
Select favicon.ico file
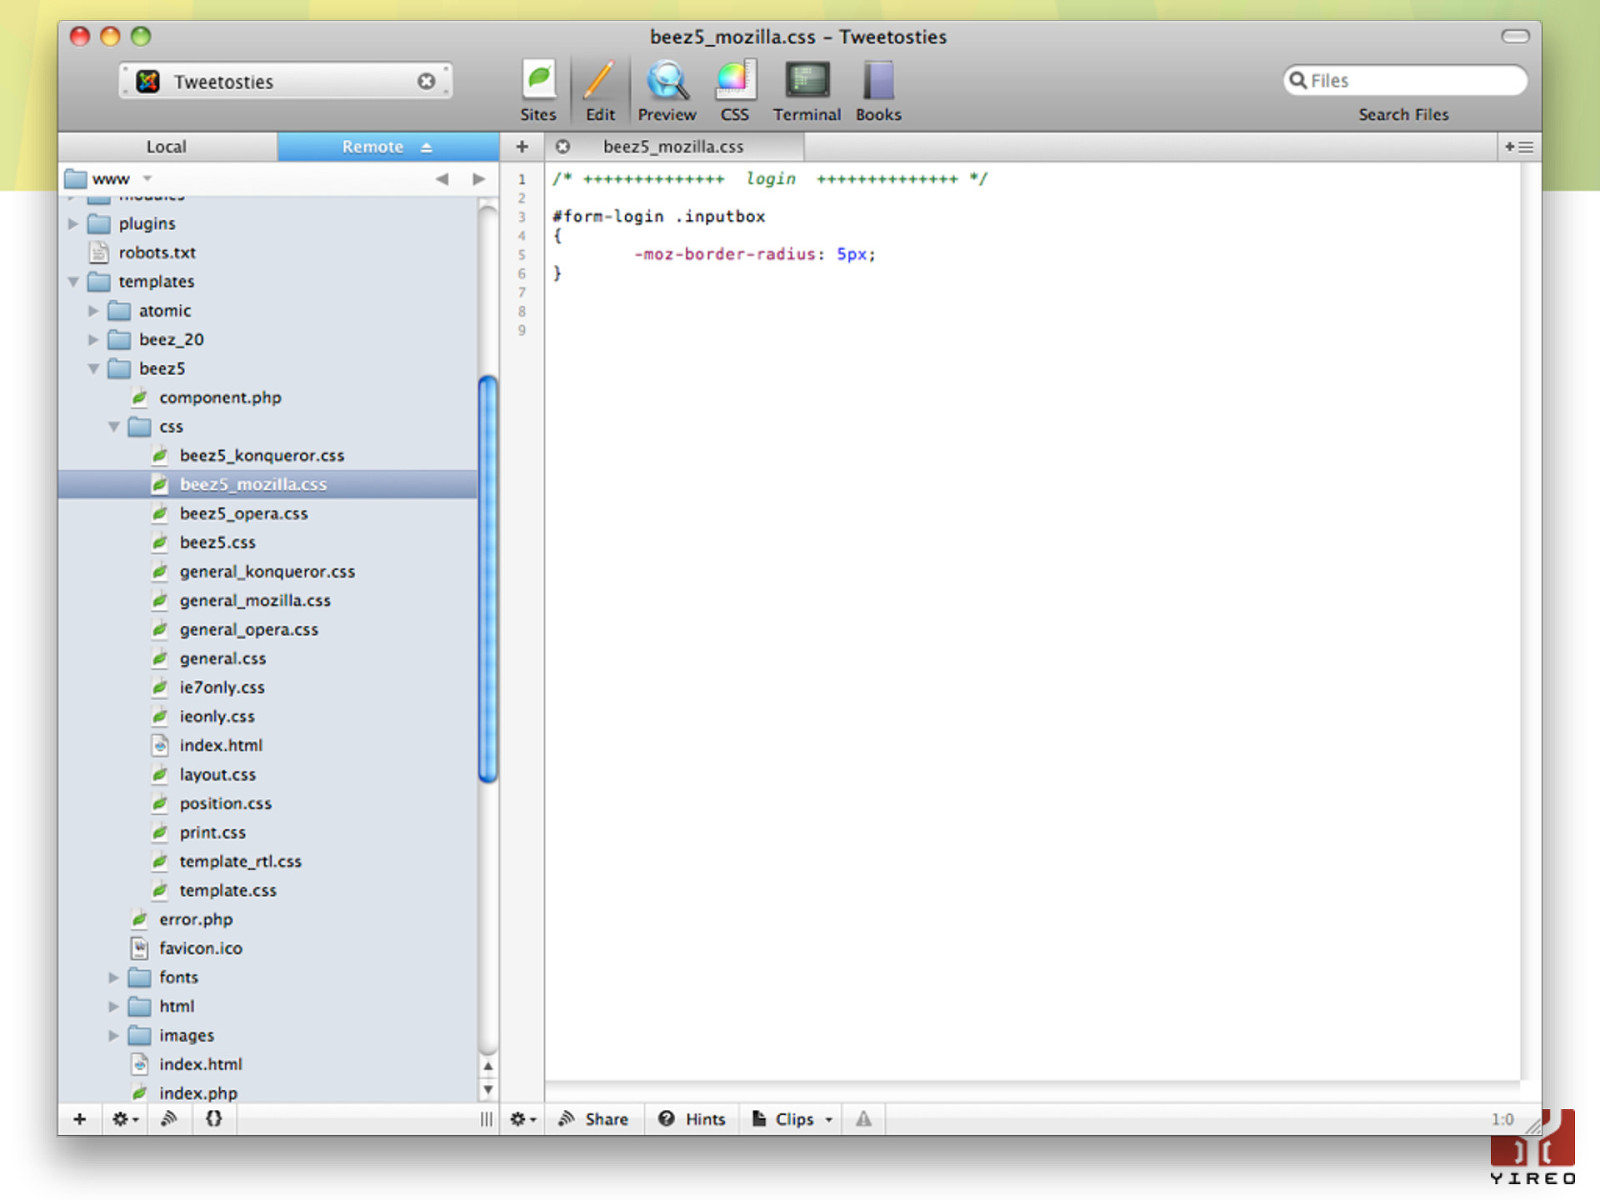pyautogui.click(x=268, y=949)
